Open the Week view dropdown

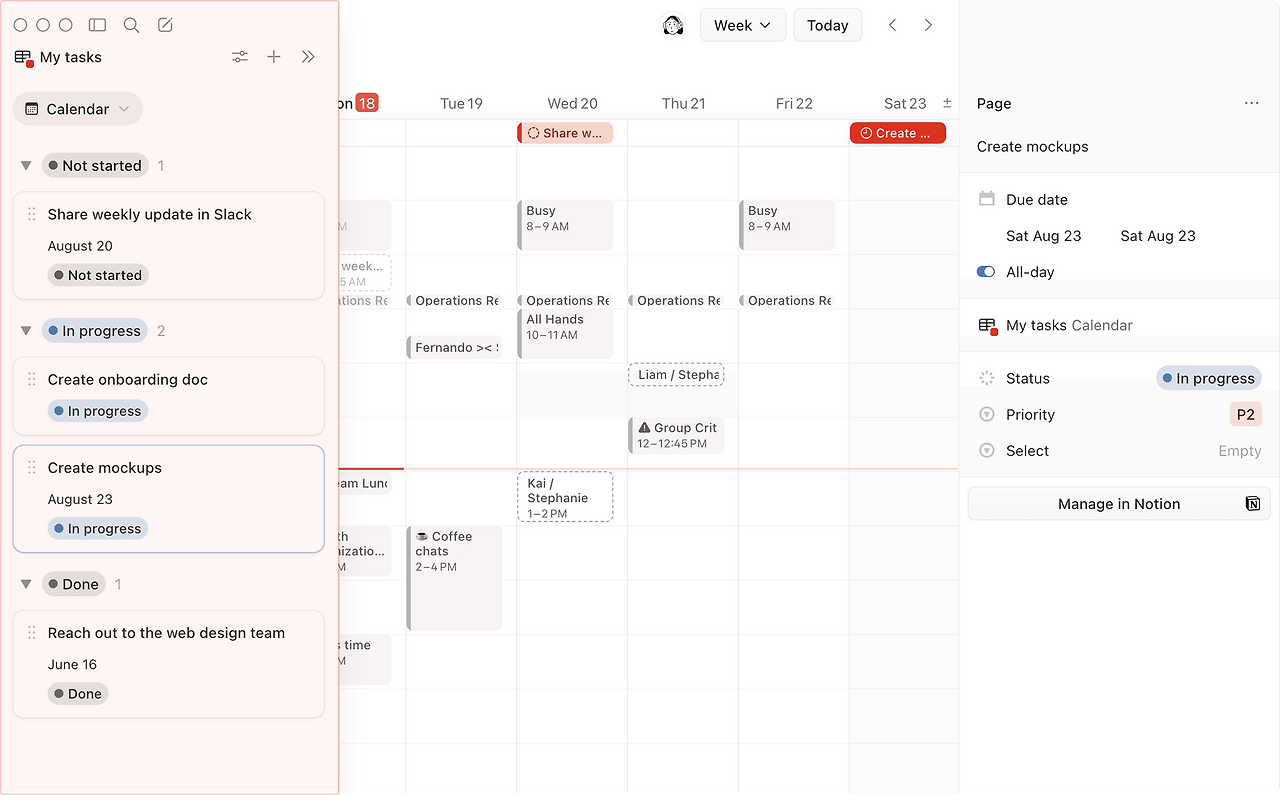point(743,25)
